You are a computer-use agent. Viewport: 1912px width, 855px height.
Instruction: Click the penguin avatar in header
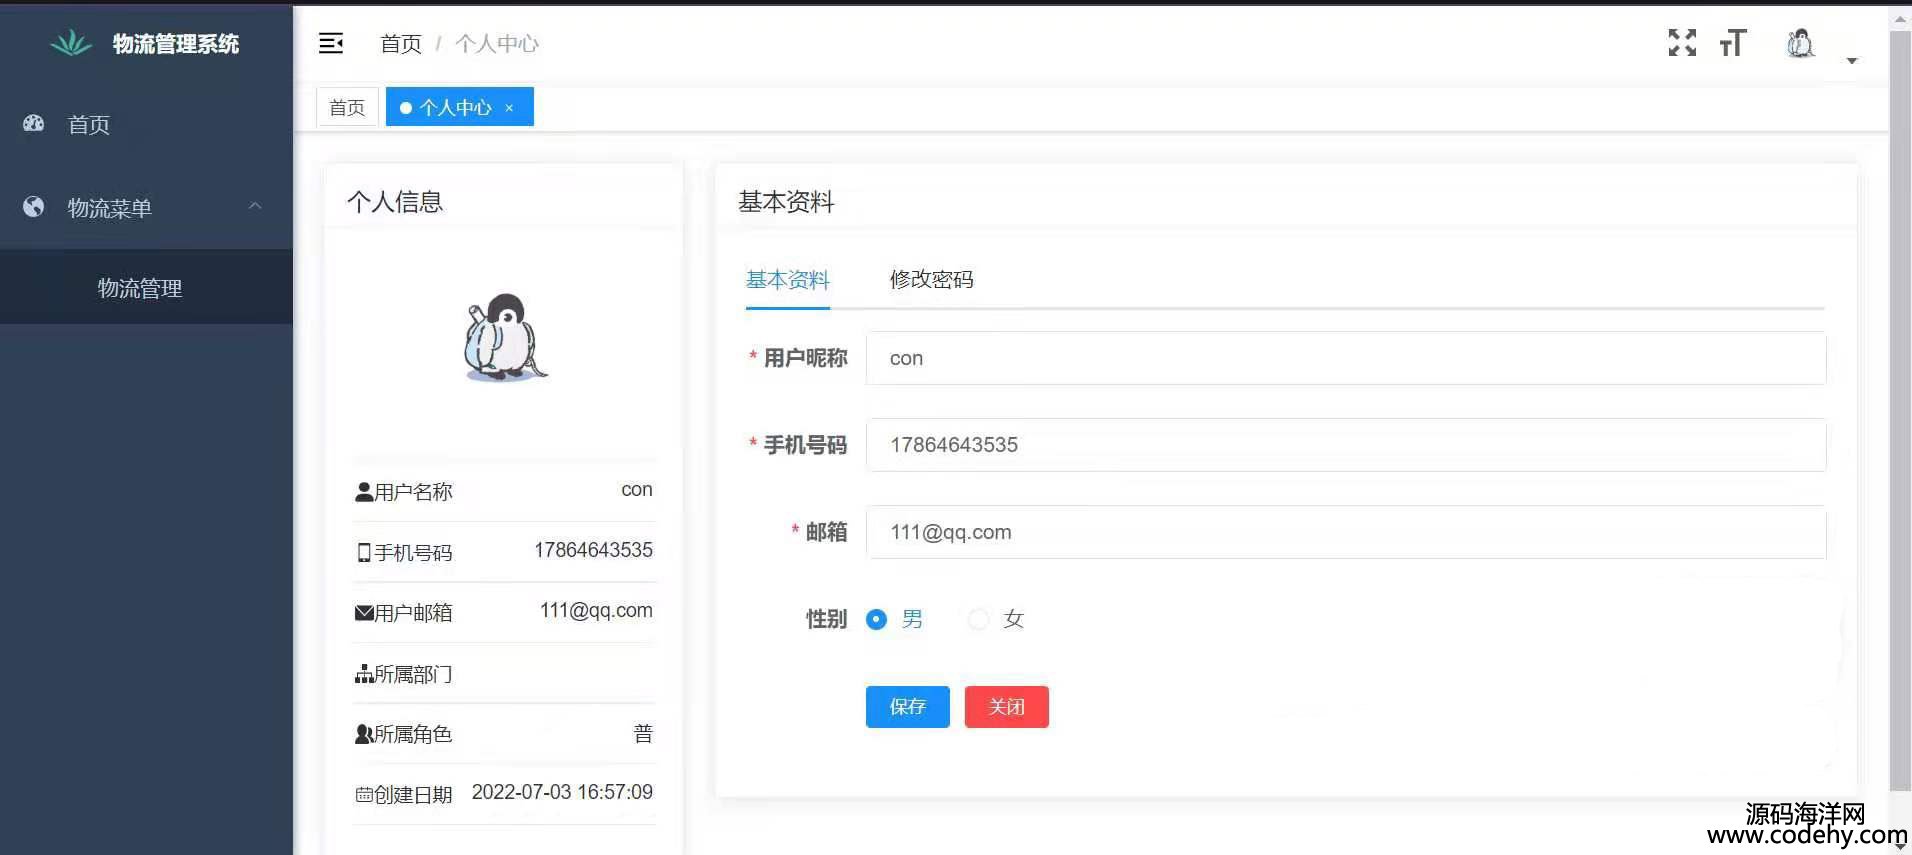[x=1800, y=43]
